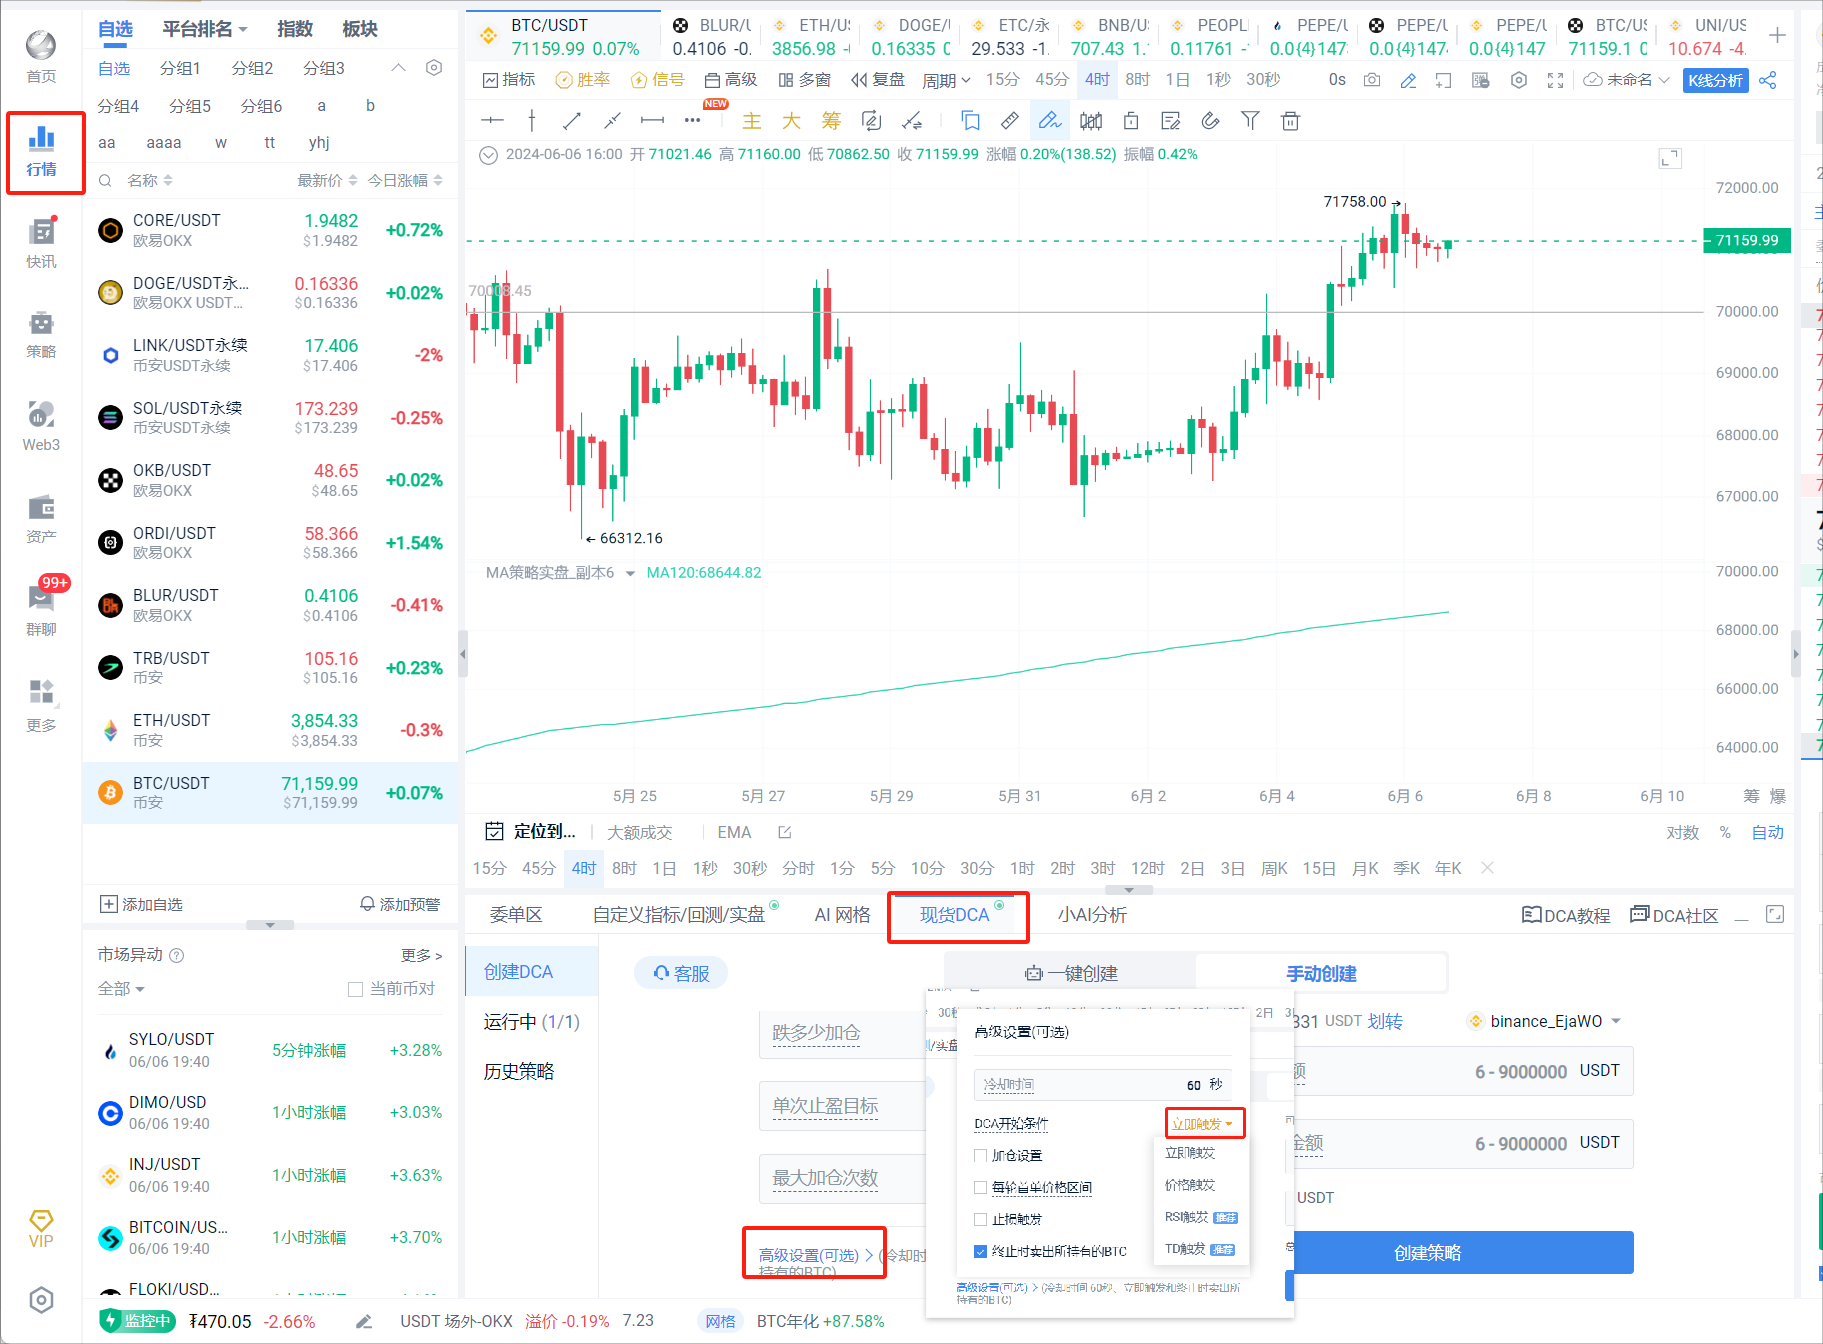
Task: Open the 首页 home sidebar icon
Action: point(41,57)
